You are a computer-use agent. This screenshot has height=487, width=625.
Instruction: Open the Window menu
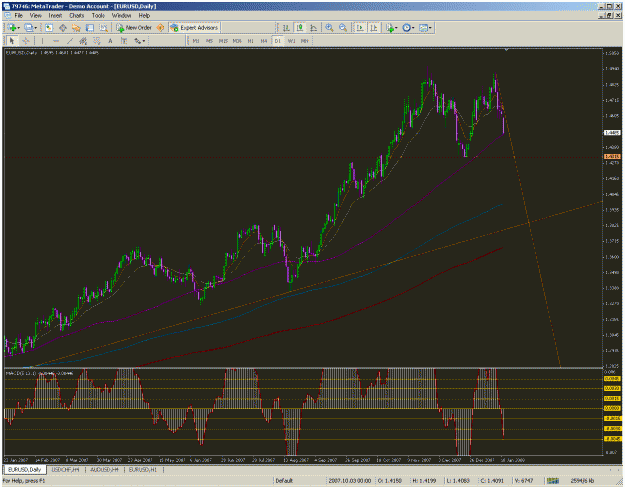[121, 16]
